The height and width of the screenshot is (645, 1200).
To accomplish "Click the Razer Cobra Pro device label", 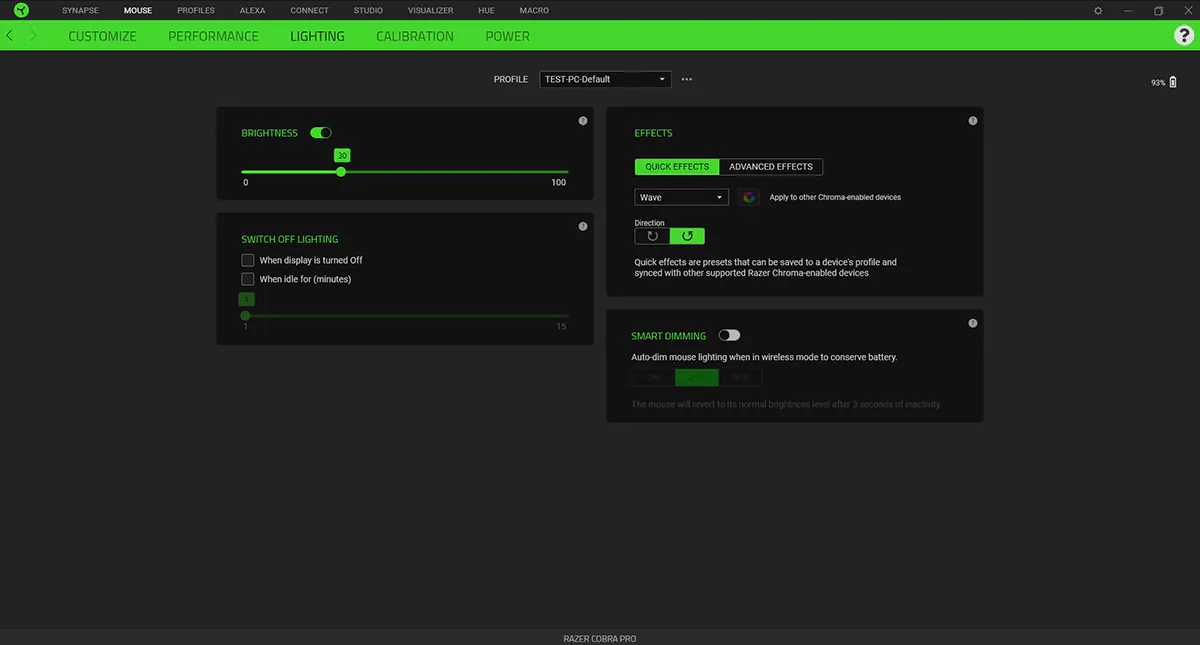I will tap(600, 638).
